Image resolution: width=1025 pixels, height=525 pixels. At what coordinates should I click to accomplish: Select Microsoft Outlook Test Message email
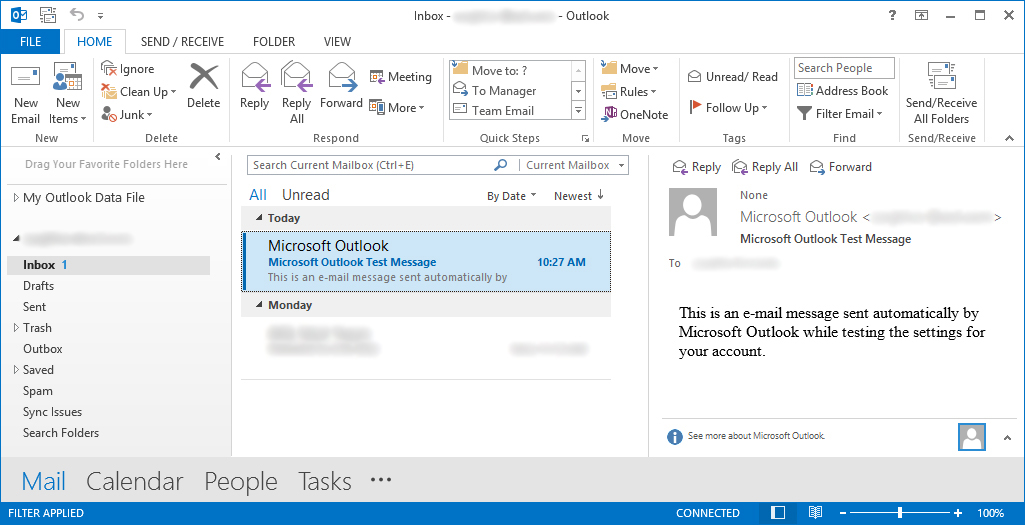[426, 262]
